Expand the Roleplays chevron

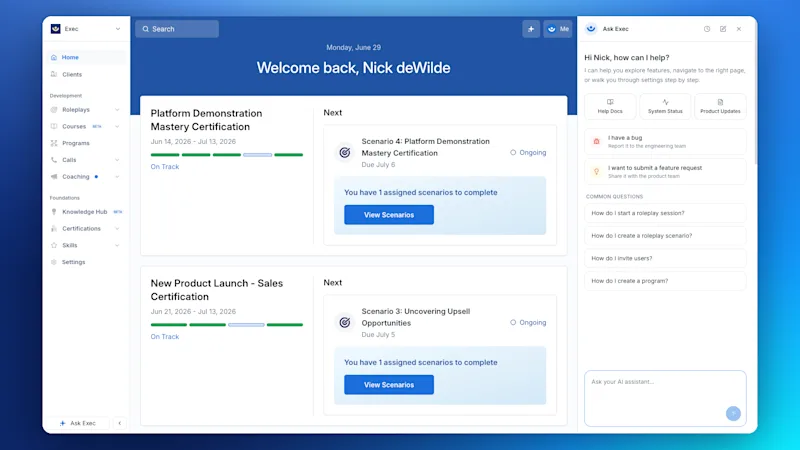(x=117, y=110)
